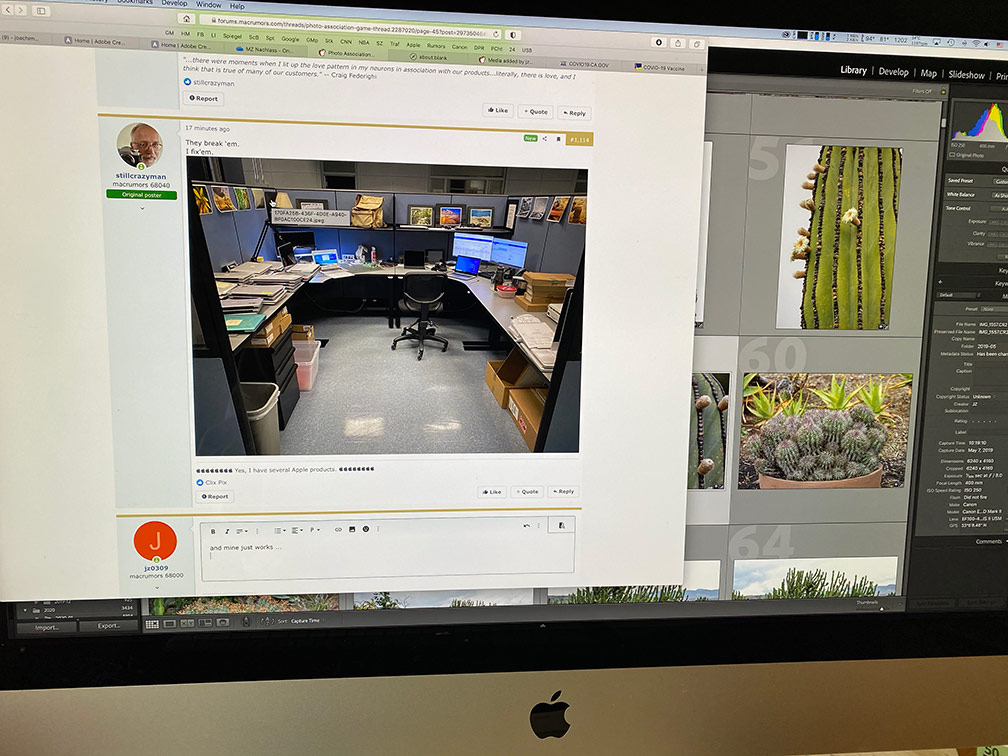
Task: Open the paragraph format dropdown in editor
Action: coord(315,530)
